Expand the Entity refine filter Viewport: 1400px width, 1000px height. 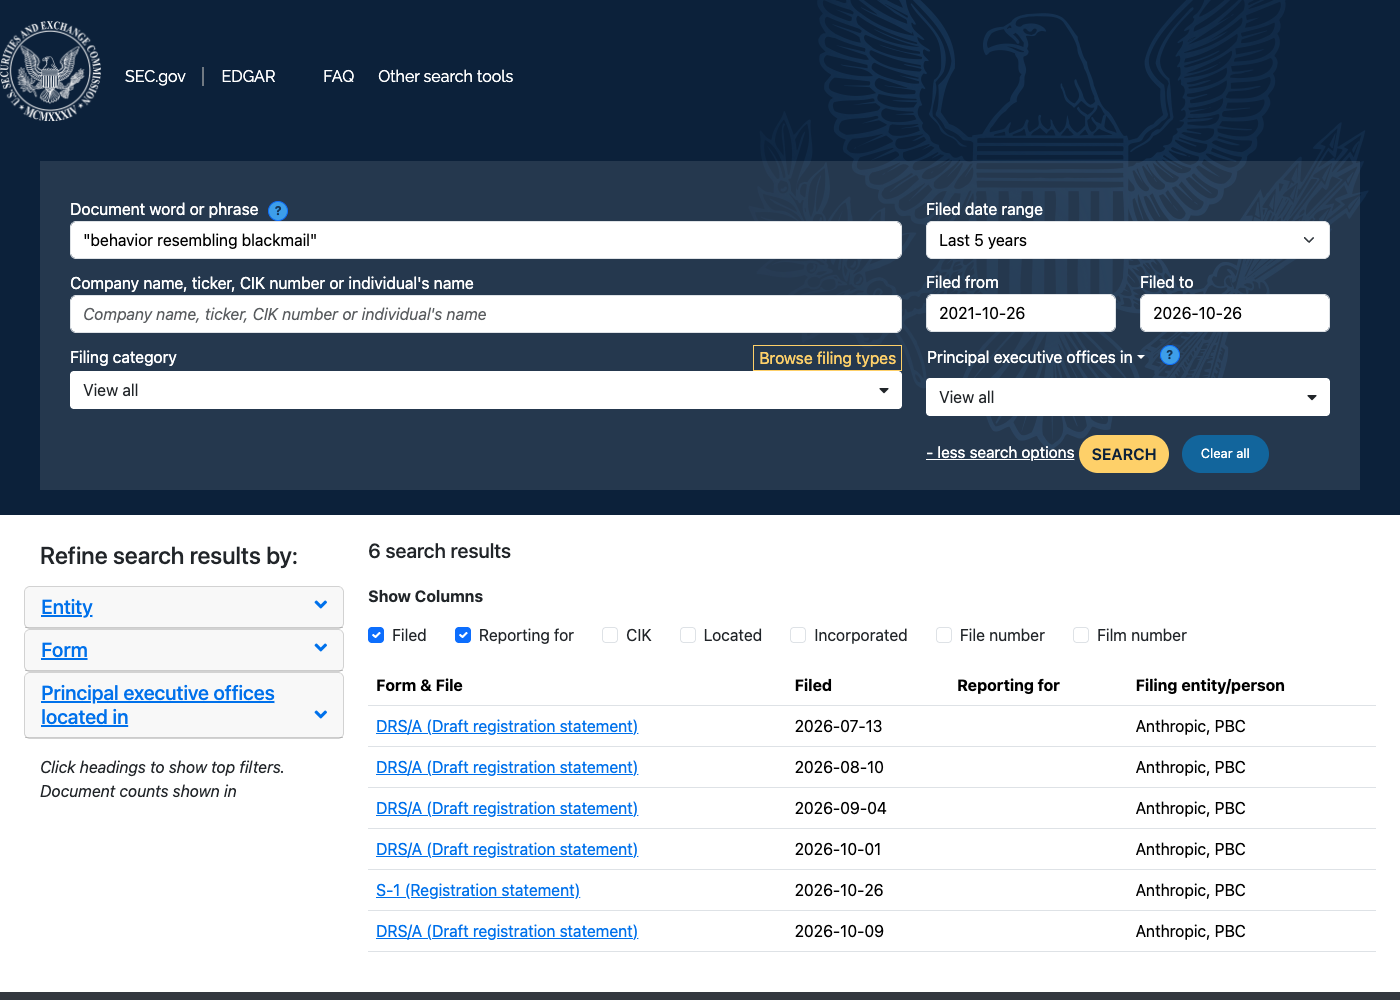184,607
